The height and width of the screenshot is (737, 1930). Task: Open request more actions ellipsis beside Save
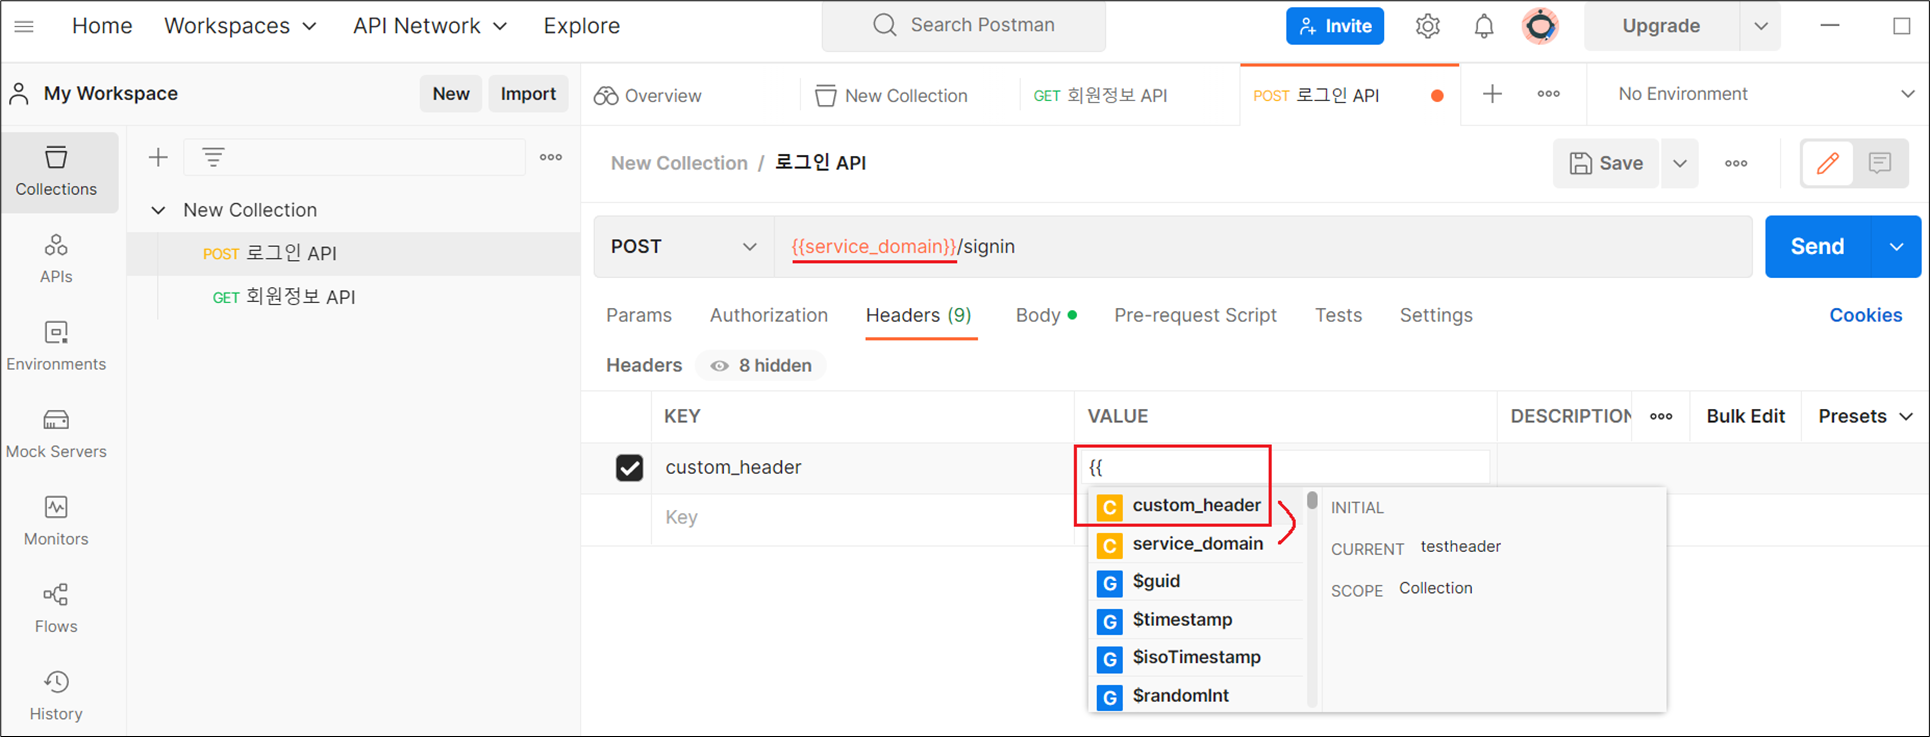1736,163
